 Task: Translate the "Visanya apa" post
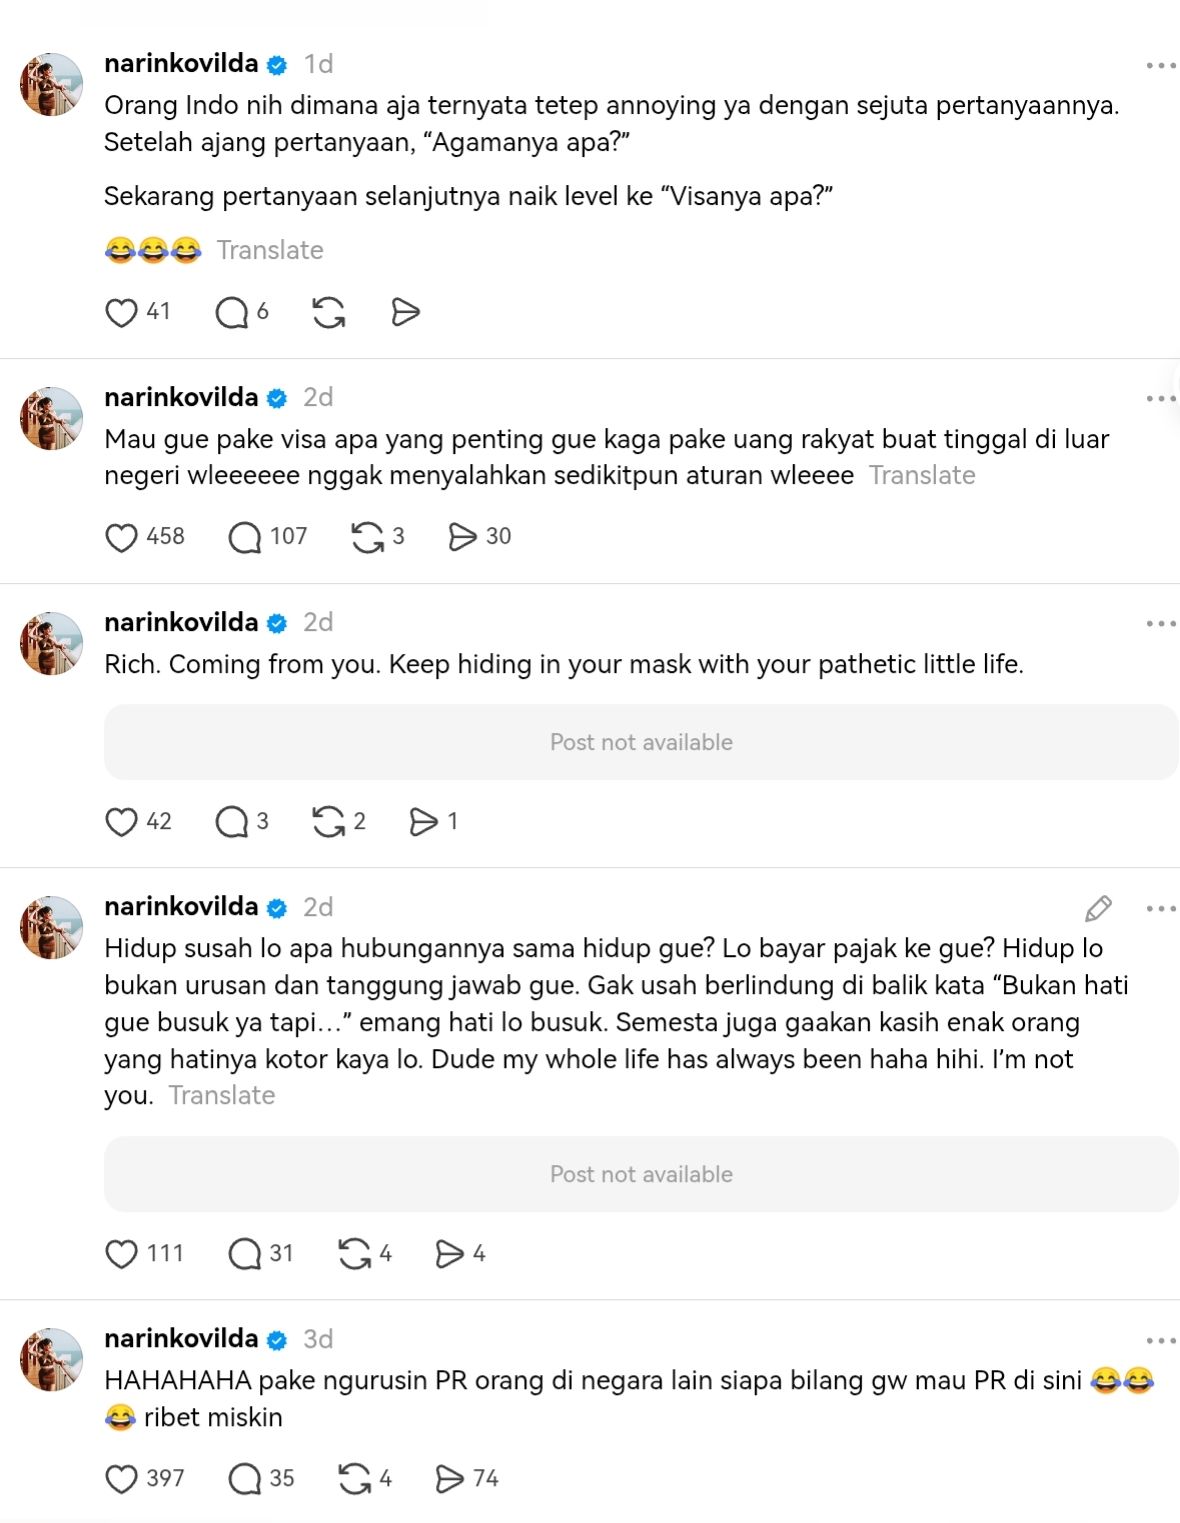[270, 250]
